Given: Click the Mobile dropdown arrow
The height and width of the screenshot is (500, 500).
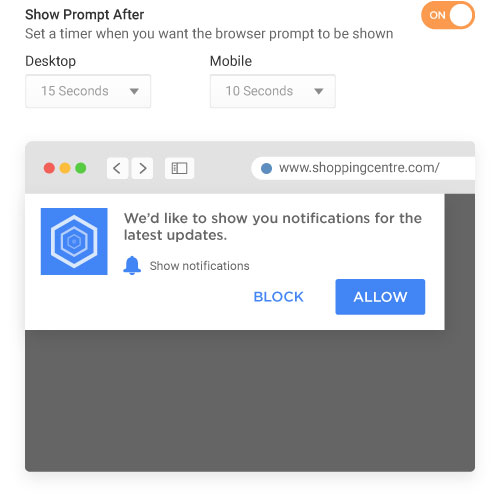Looking at the screenshot, I should 319,91.
